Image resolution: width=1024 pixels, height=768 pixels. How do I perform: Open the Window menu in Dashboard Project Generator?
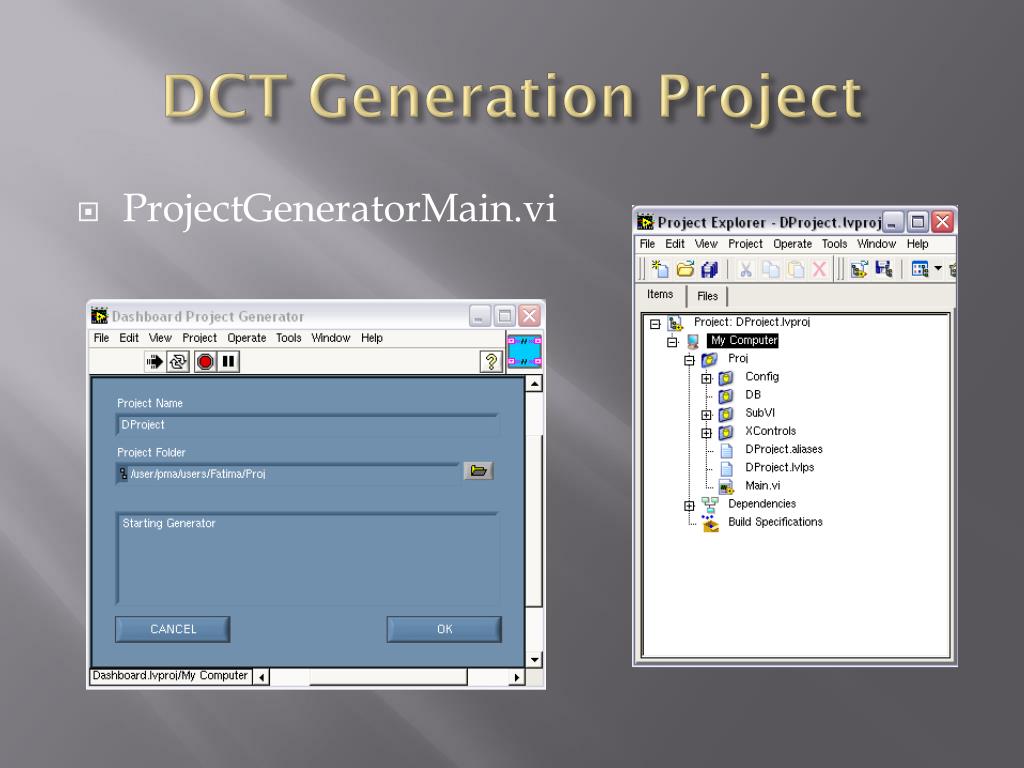tap(330, 338)
